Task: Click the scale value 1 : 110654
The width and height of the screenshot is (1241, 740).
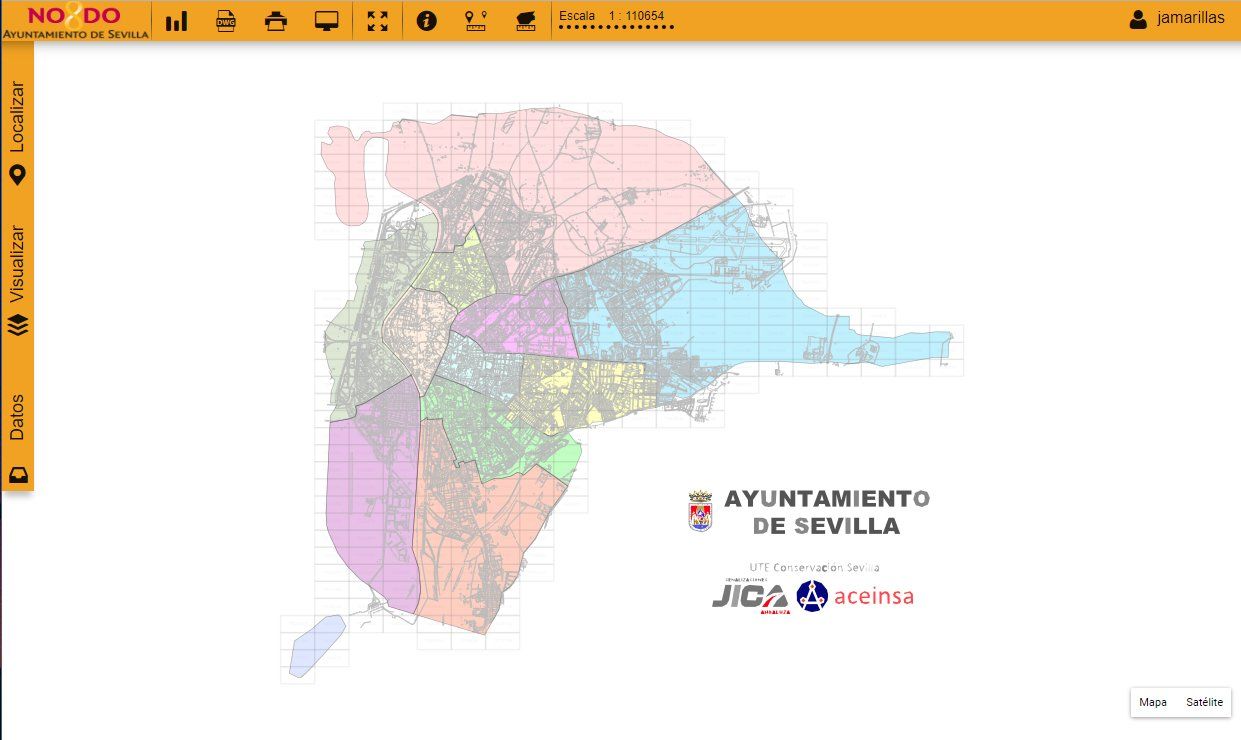Action: [636, 16]
